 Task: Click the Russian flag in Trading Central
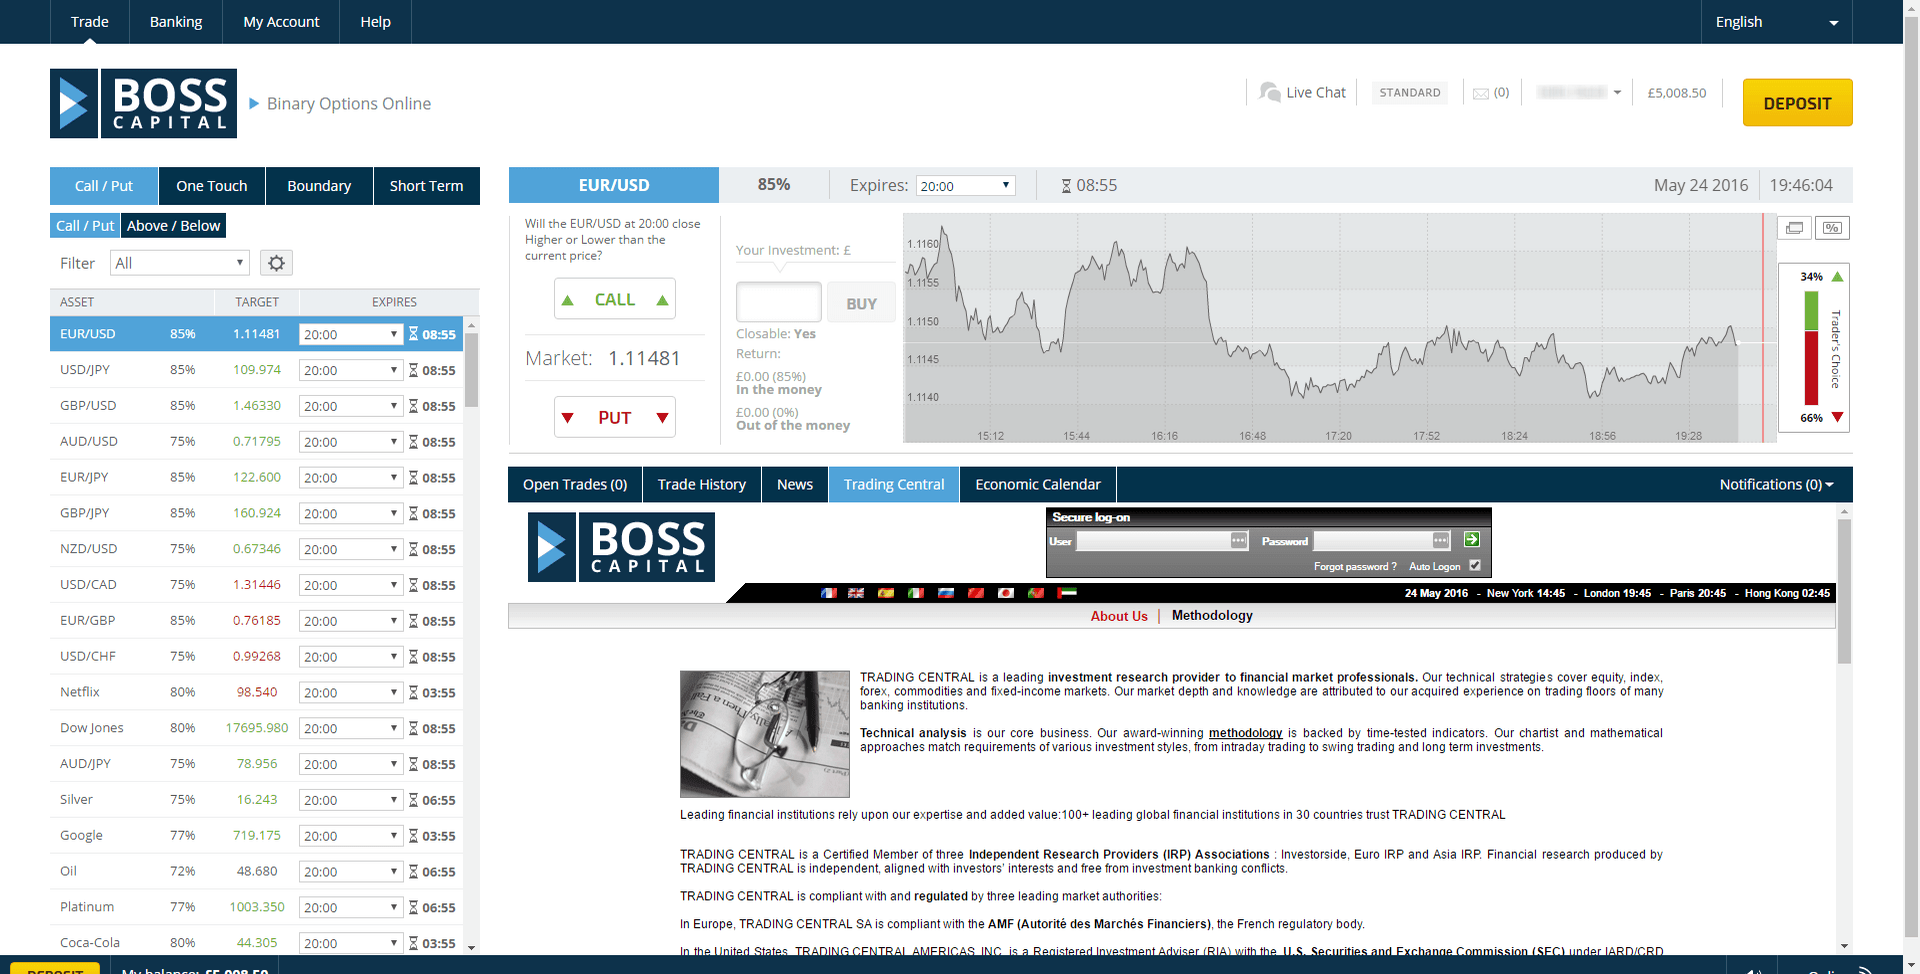(946, 593)
